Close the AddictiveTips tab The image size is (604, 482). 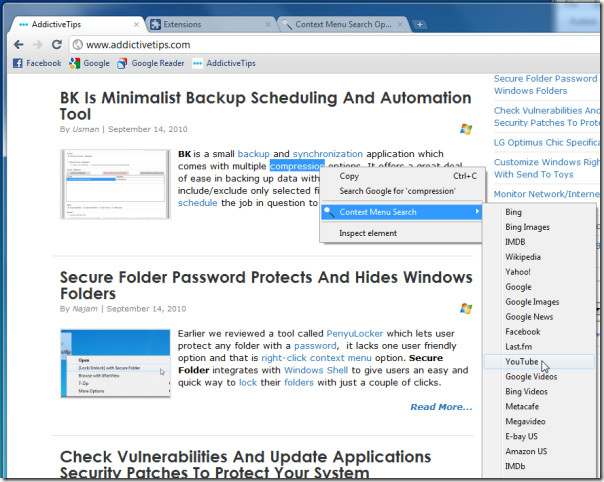pos(136,24)
